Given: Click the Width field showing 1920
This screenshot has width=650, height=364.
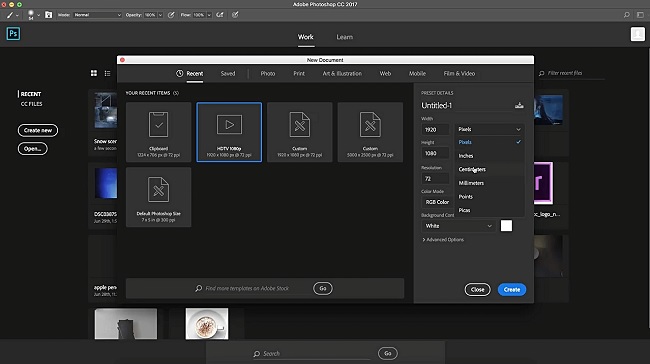Looking at the screenshot, I should tap(435, 129).
